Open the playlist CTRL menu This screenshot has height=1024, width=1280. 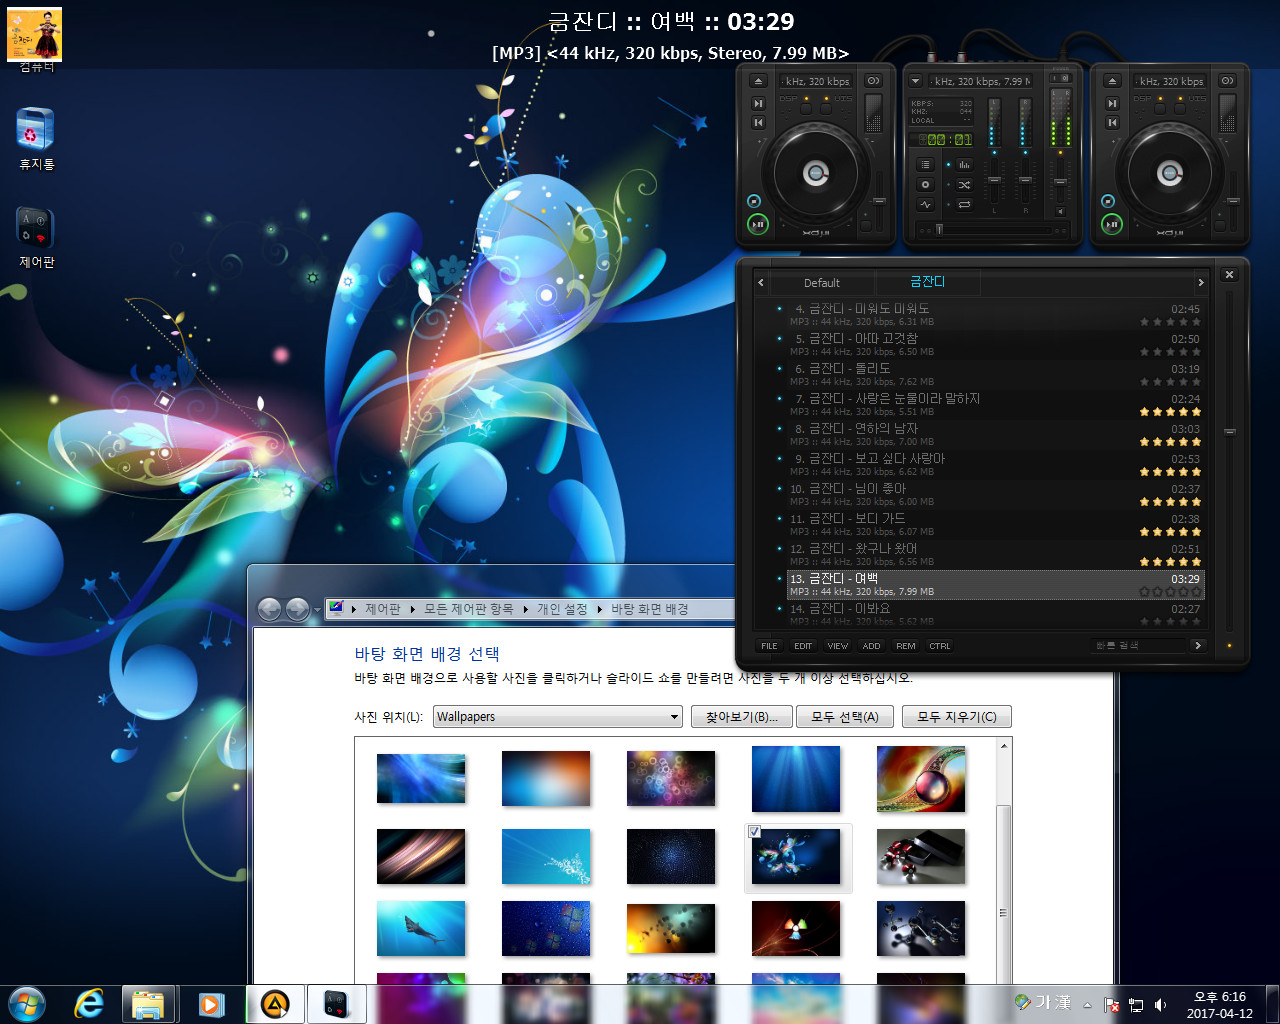(x=940, y=646)
